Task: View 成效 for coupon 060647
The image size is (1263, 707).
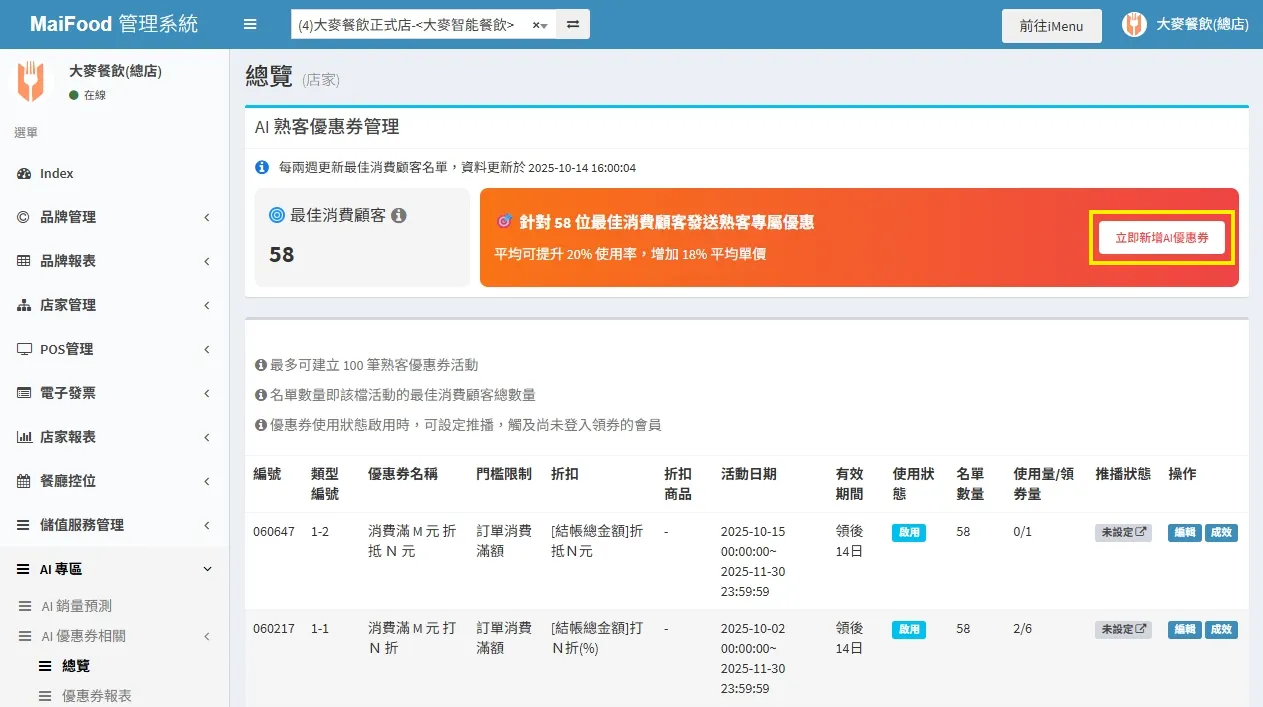Action: (1221, 533)
